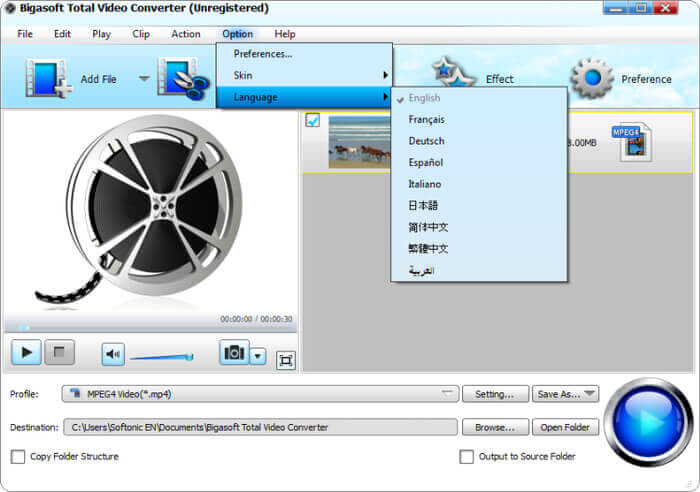Expand the Add File dropdown arrow
This screenshot has width=700, height=492.
(144, 79)
